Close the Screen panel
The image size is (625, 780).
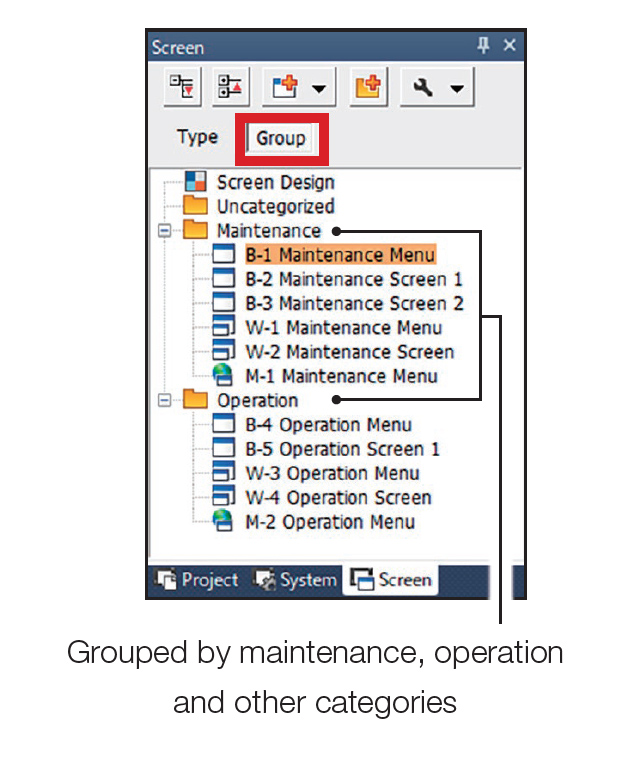click(x=509, y=46)
